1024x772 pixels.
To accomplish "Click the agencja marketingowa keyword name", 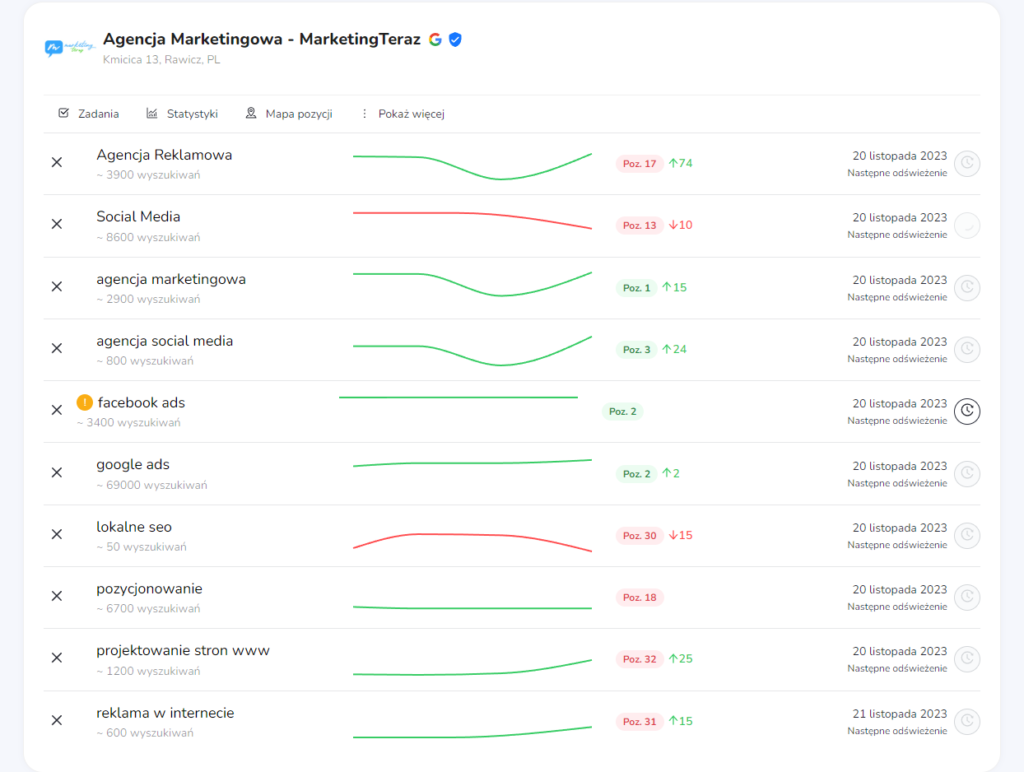I will (171, 279).
